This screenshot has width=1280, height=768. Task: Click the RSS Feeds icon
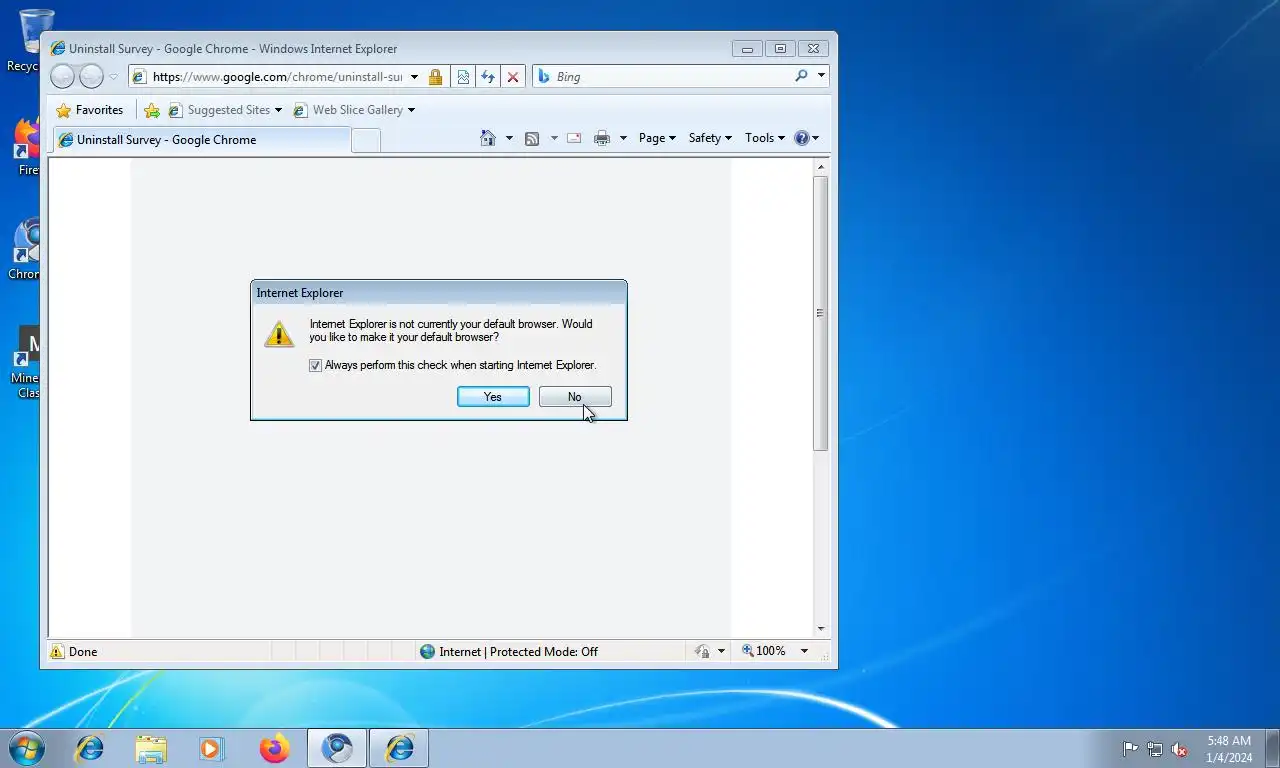(532, 138)
